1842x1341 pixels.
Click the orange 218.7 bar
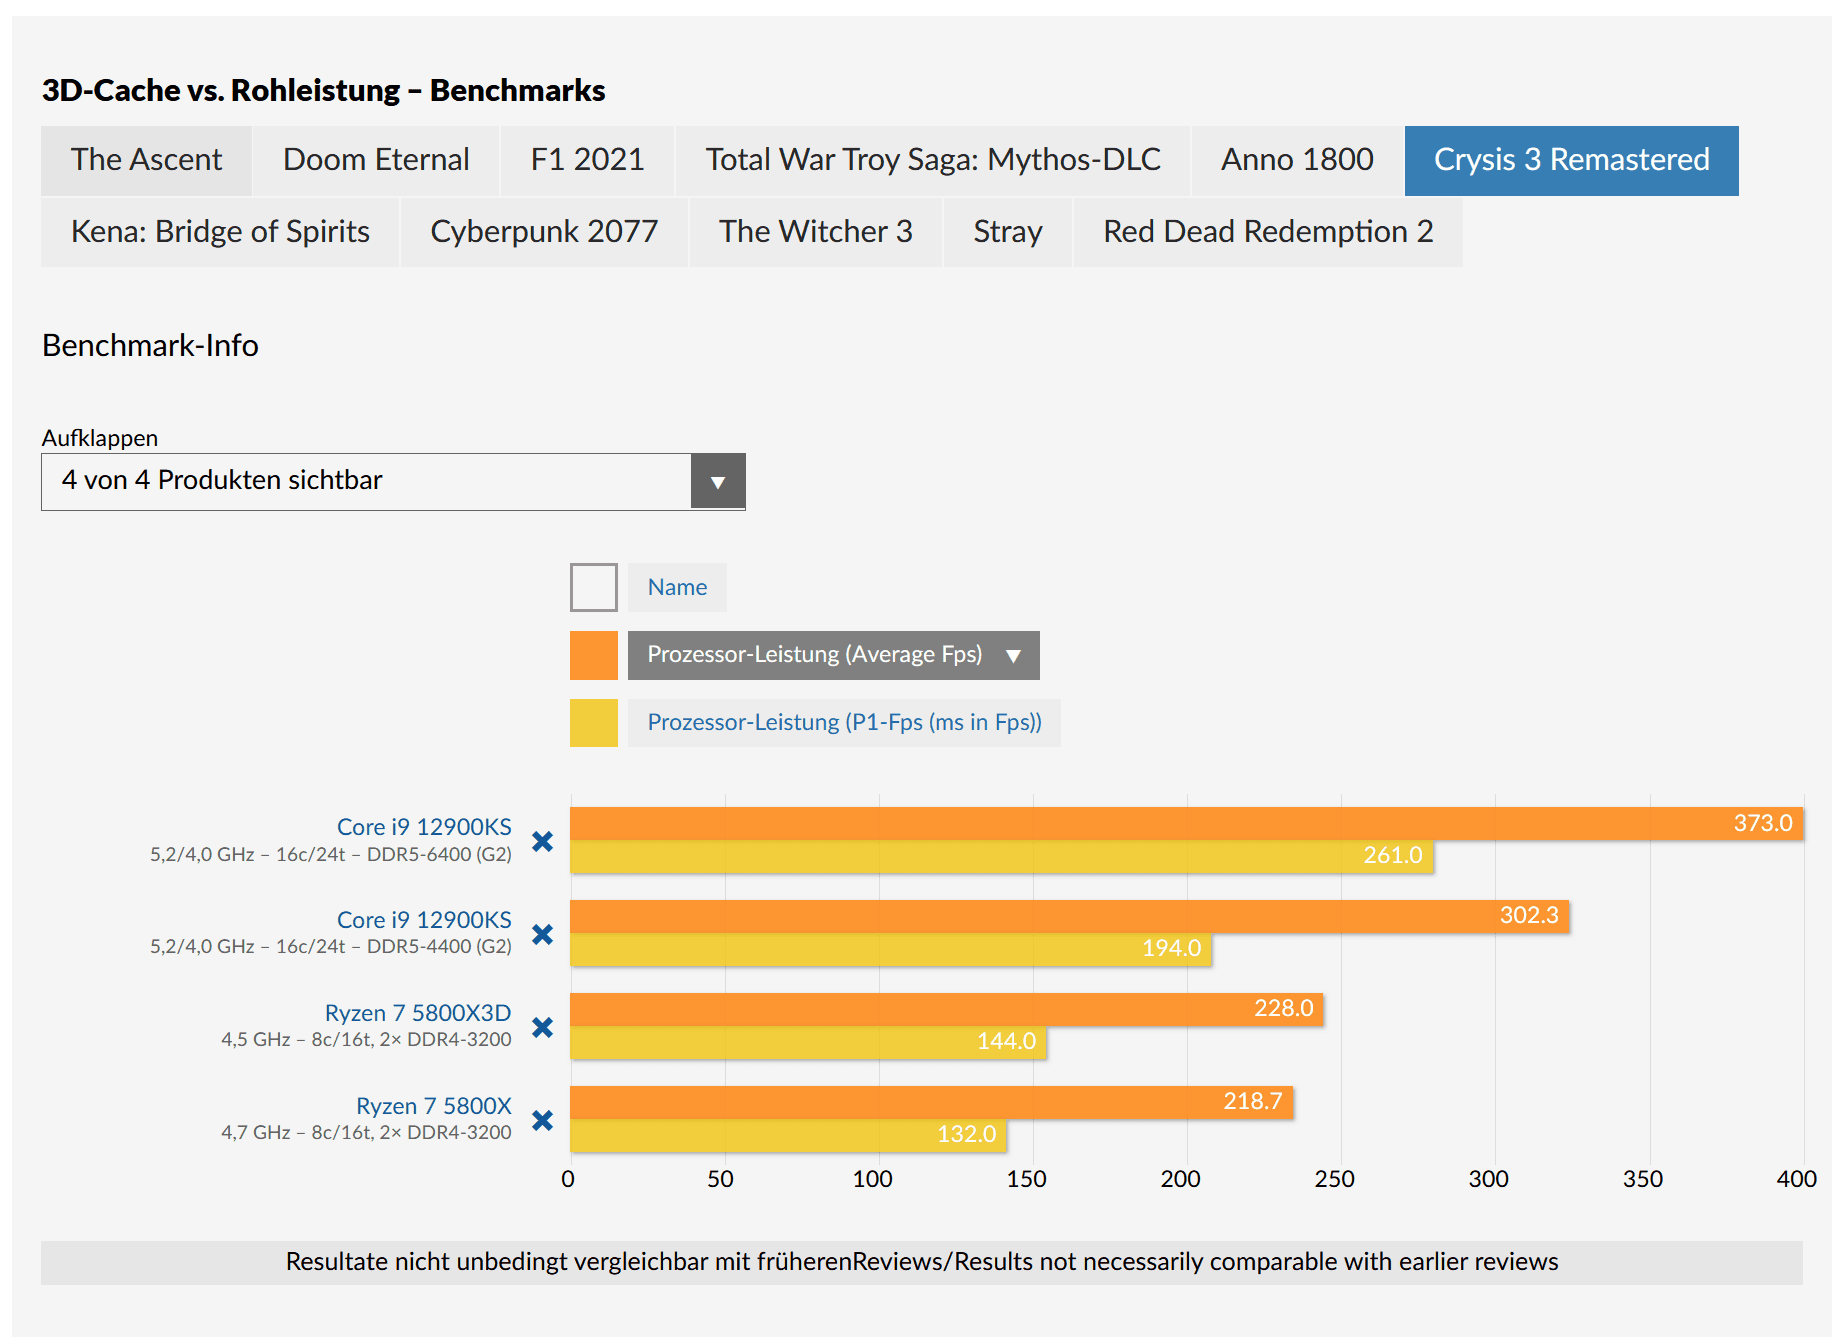tap(932, 1102)
